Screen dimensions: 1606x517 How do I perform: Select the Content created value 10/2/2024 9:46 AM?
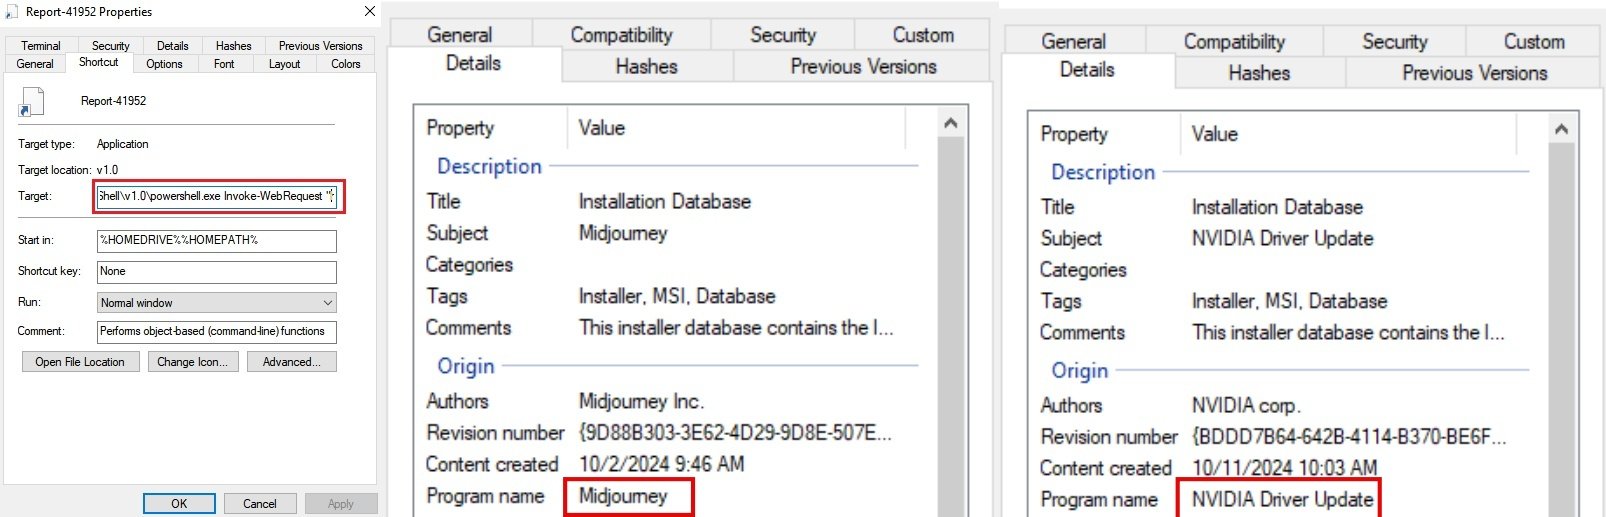[x=661, y=464]
